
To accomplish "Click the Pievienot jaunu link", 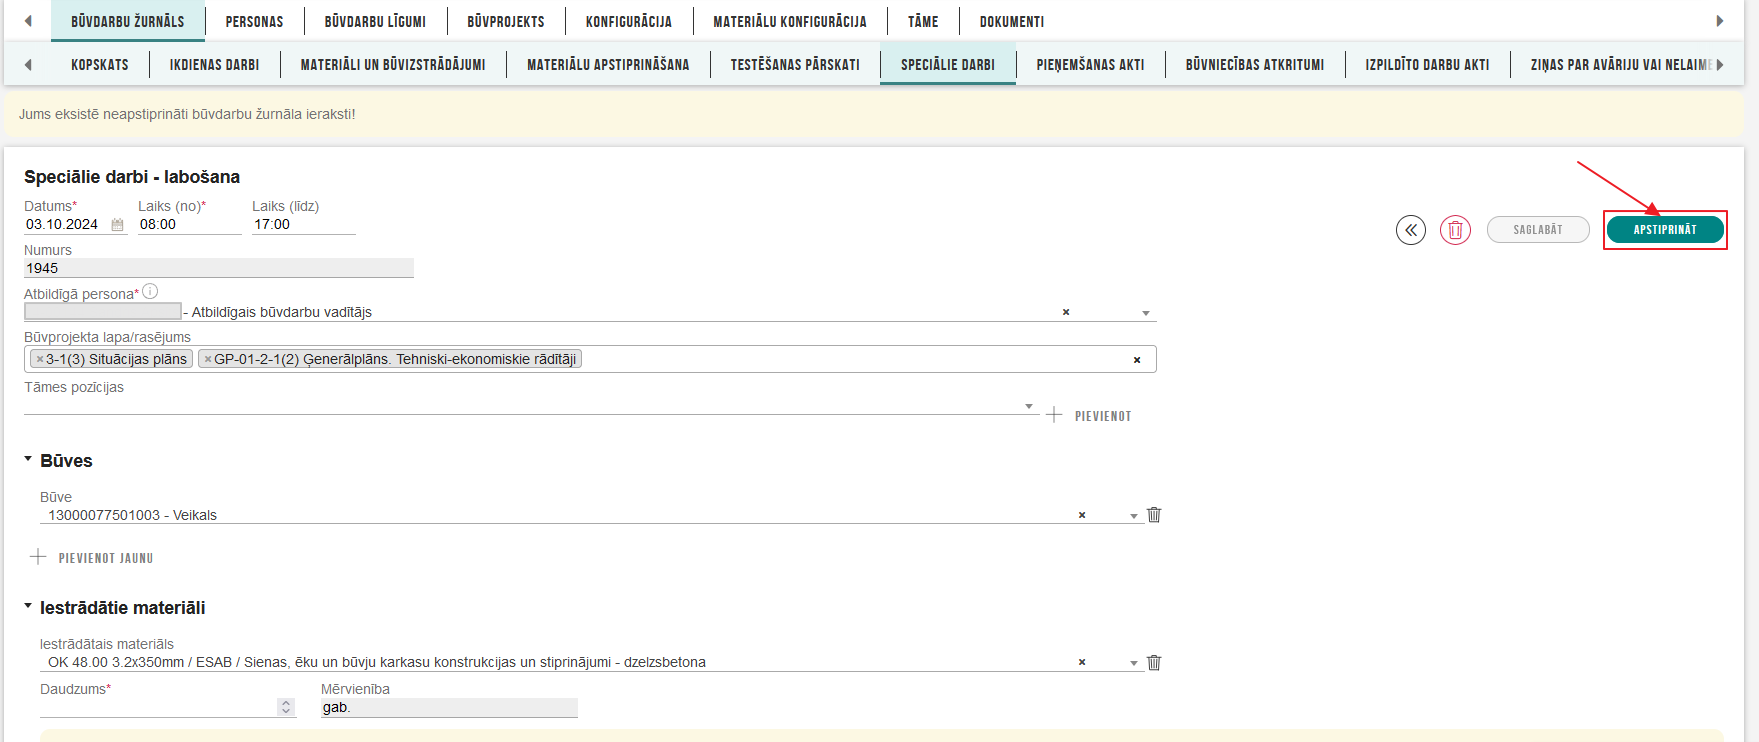I will click(106, 558).
